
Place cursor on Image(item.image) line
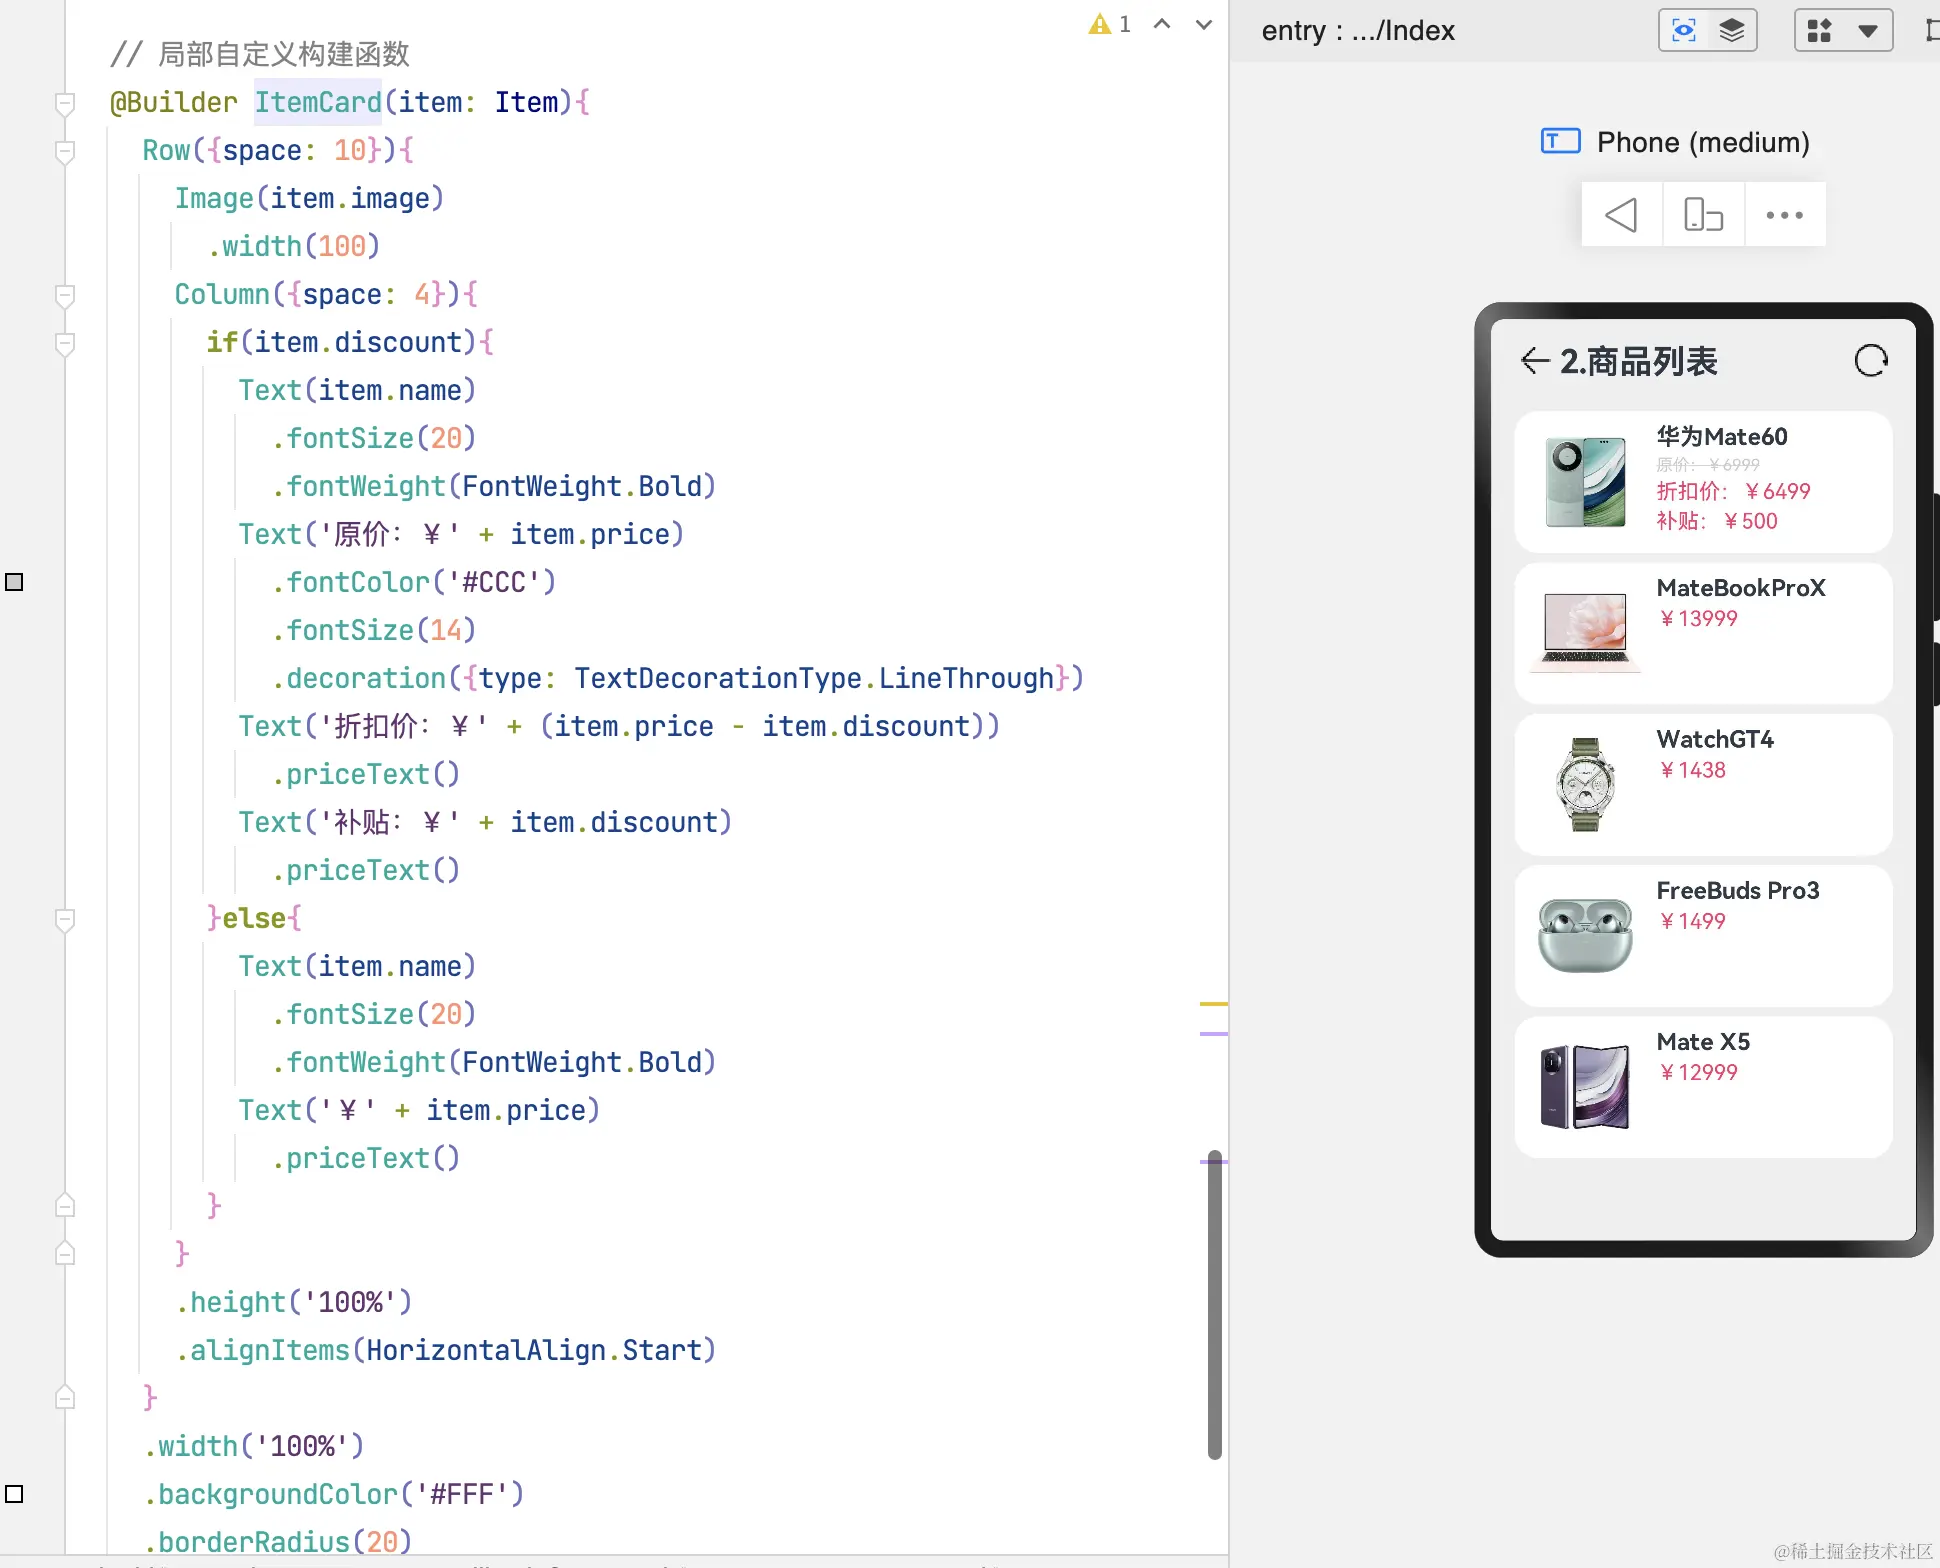click(309, 198)
